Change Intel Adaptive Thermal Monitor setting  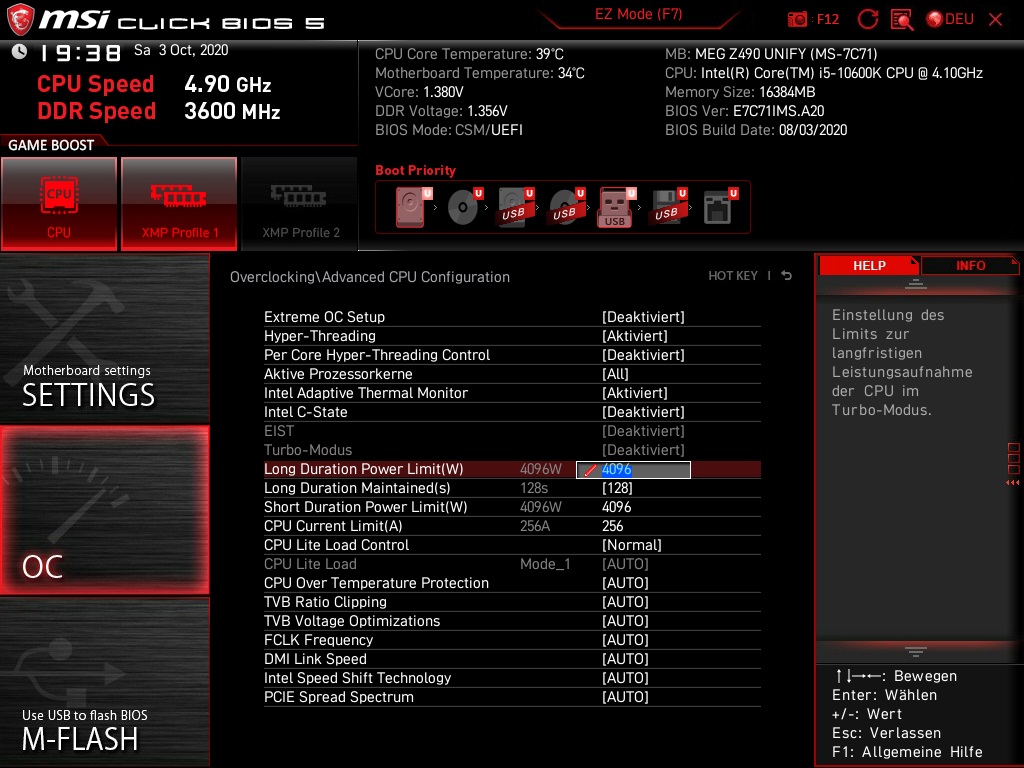point(512,392)
